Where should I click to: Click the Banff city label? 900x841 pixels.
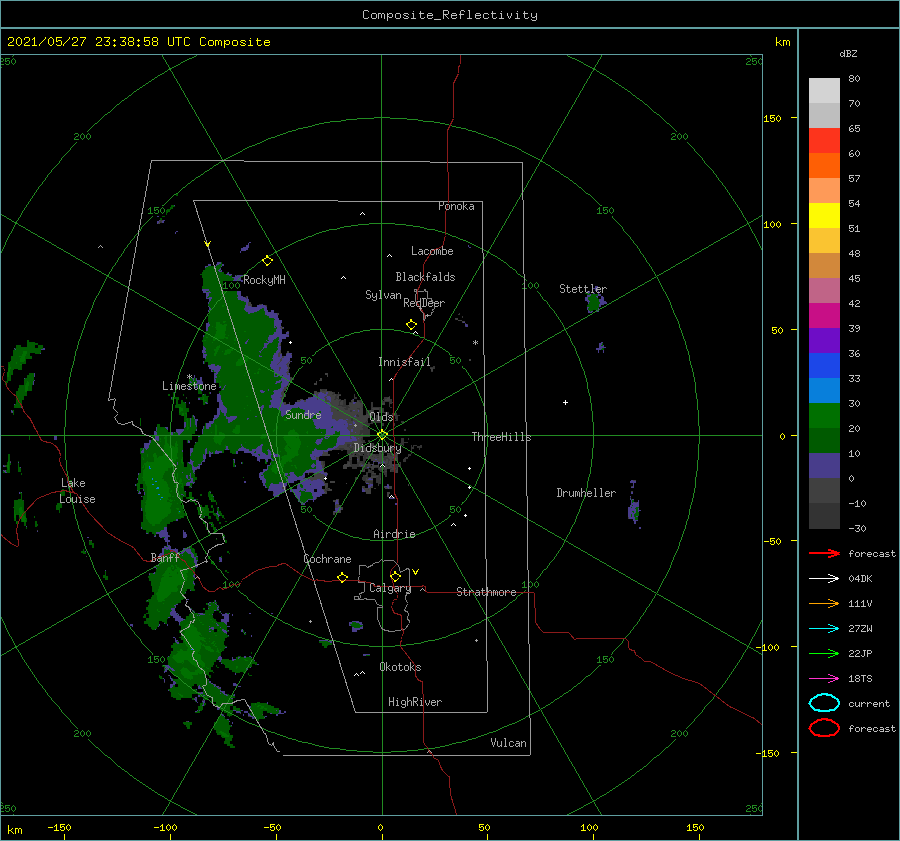point(165,557)
